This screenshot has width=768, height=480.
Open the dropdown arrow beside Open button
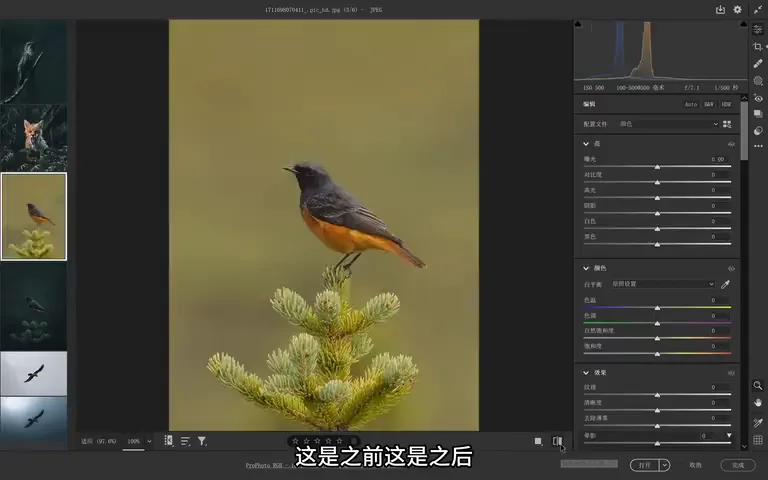pyautogui.click(x=664, y=465)
